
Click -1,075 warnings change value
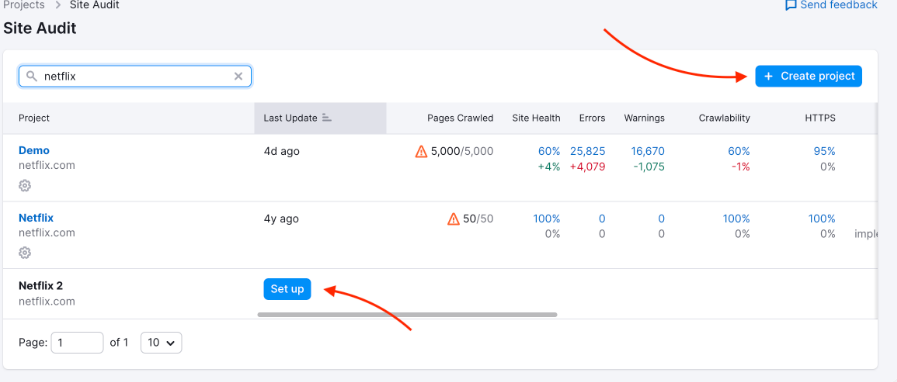click(x=648, y=167)
